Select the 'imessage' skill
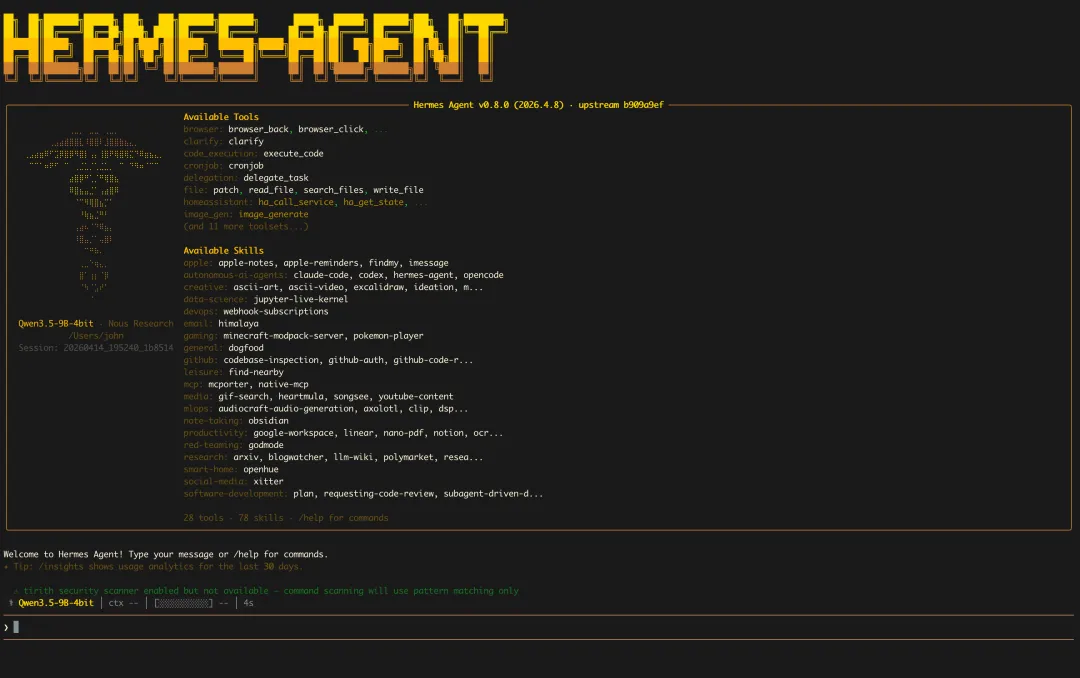The width and height of the screenshot is (1080, 678). click(428, 263)
